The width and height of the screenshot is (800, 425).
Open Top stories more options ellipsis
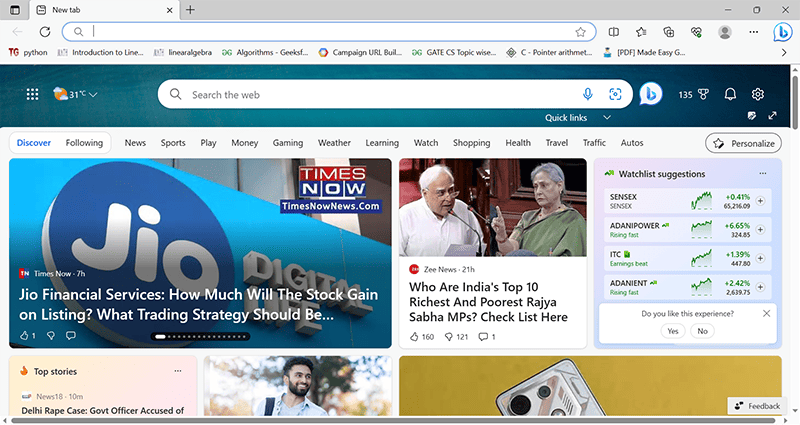coord(178,371)
